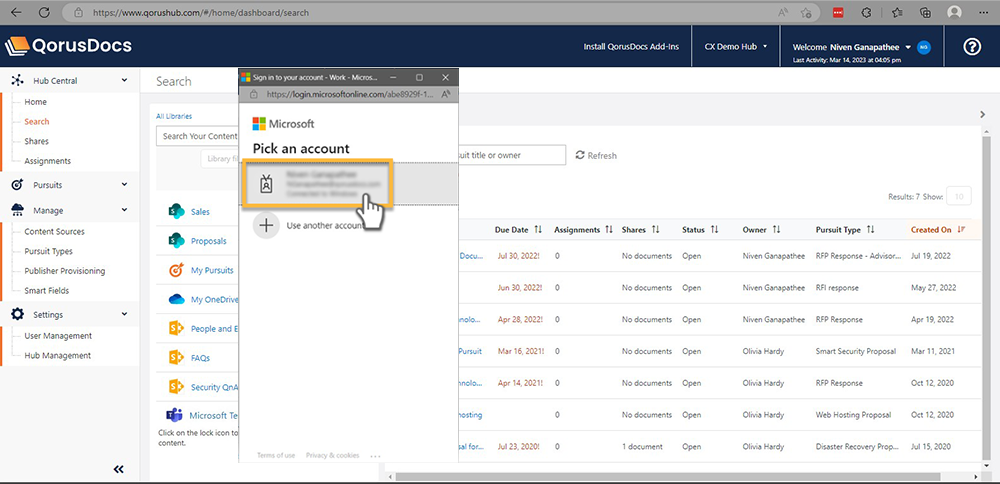Click the read aloud icon in address bar

point(783,12)
